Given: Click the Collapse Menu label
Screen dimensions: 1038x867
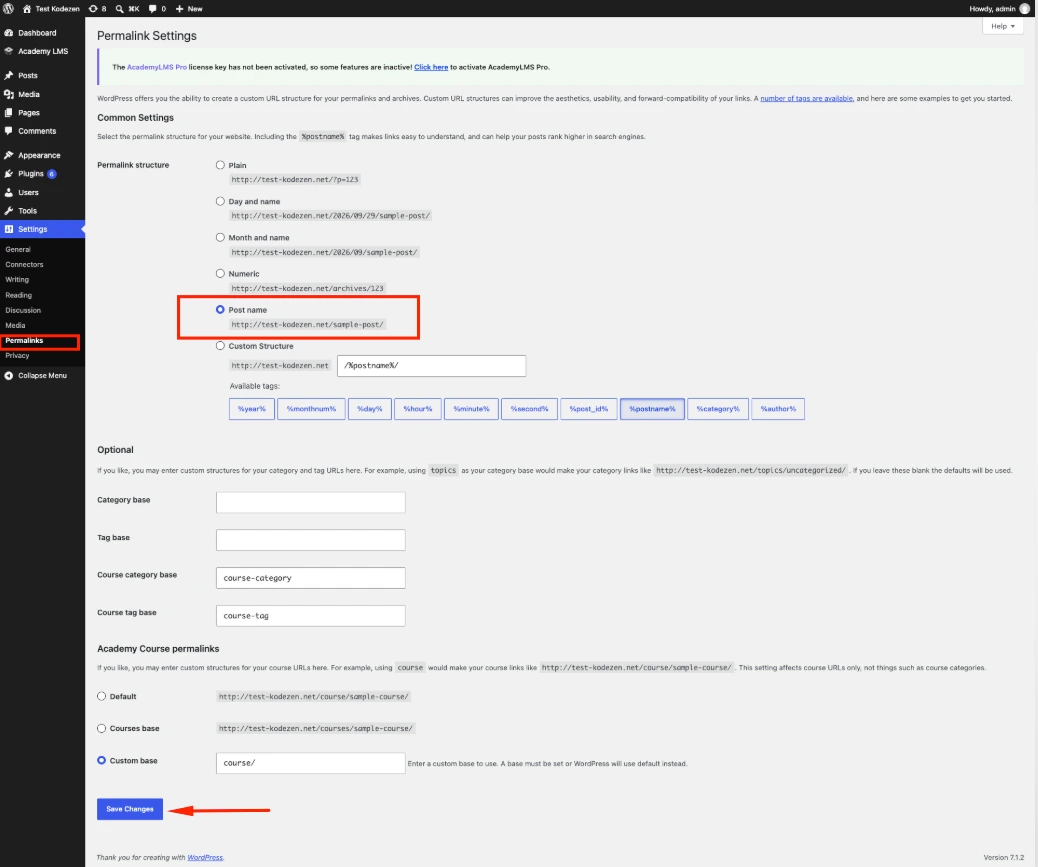Looking at the screenshot, I should (x=42, y=375).
